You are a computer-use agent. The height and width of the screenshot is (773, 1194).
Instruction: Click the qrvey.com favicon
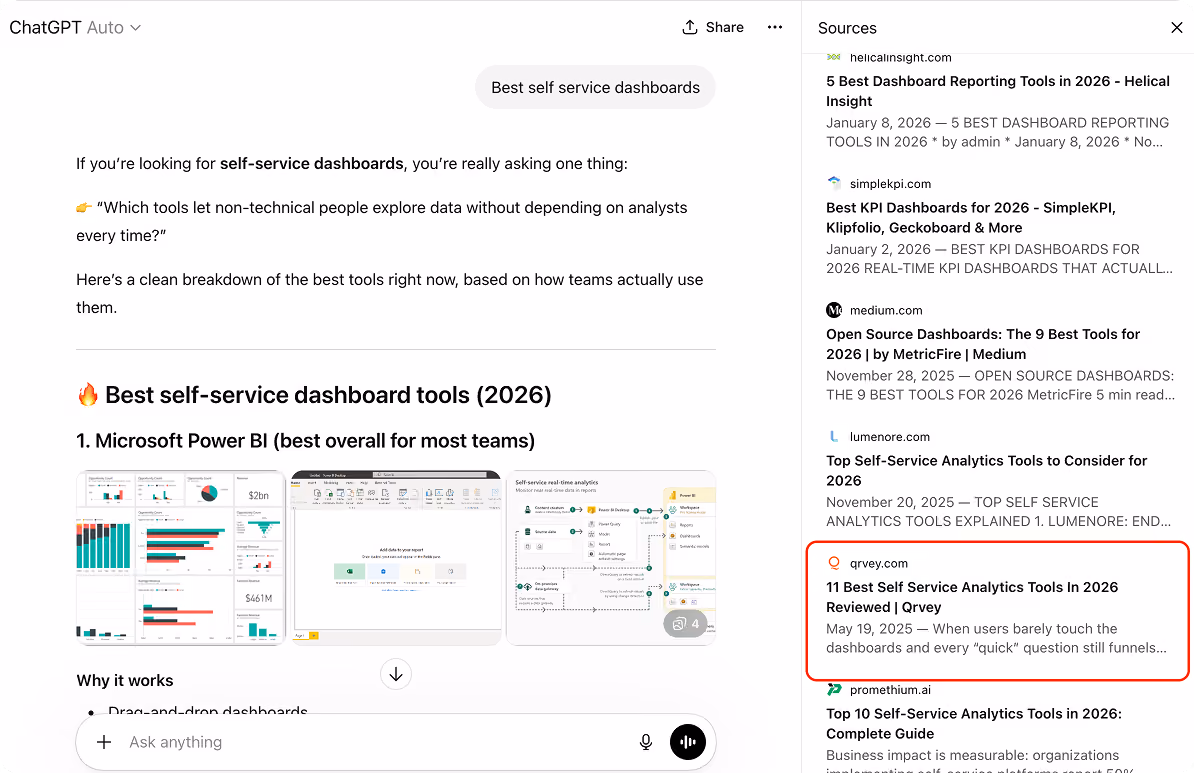tap(834, 563)
